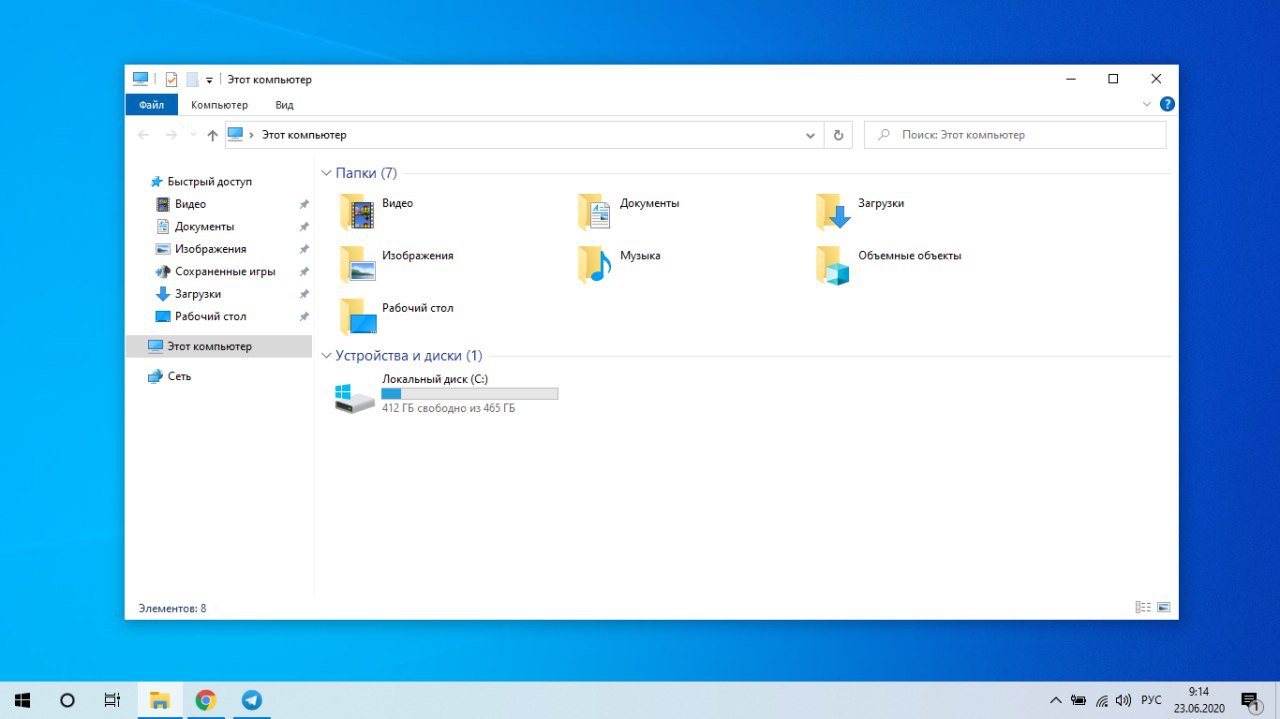Select Сеть in the navigation pane
1280x719 pixels.
click(179, 376)
